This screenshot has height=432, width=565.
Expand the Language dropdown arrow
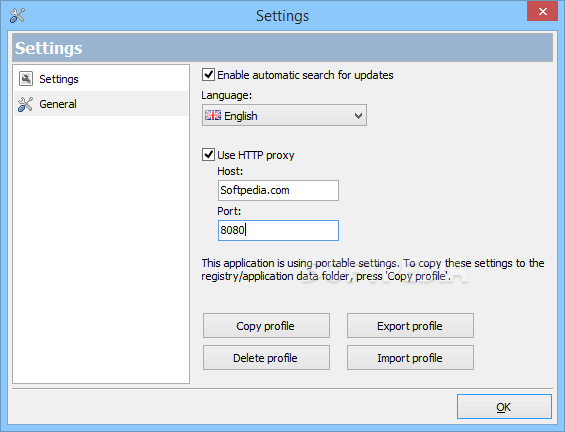point(358,116)
